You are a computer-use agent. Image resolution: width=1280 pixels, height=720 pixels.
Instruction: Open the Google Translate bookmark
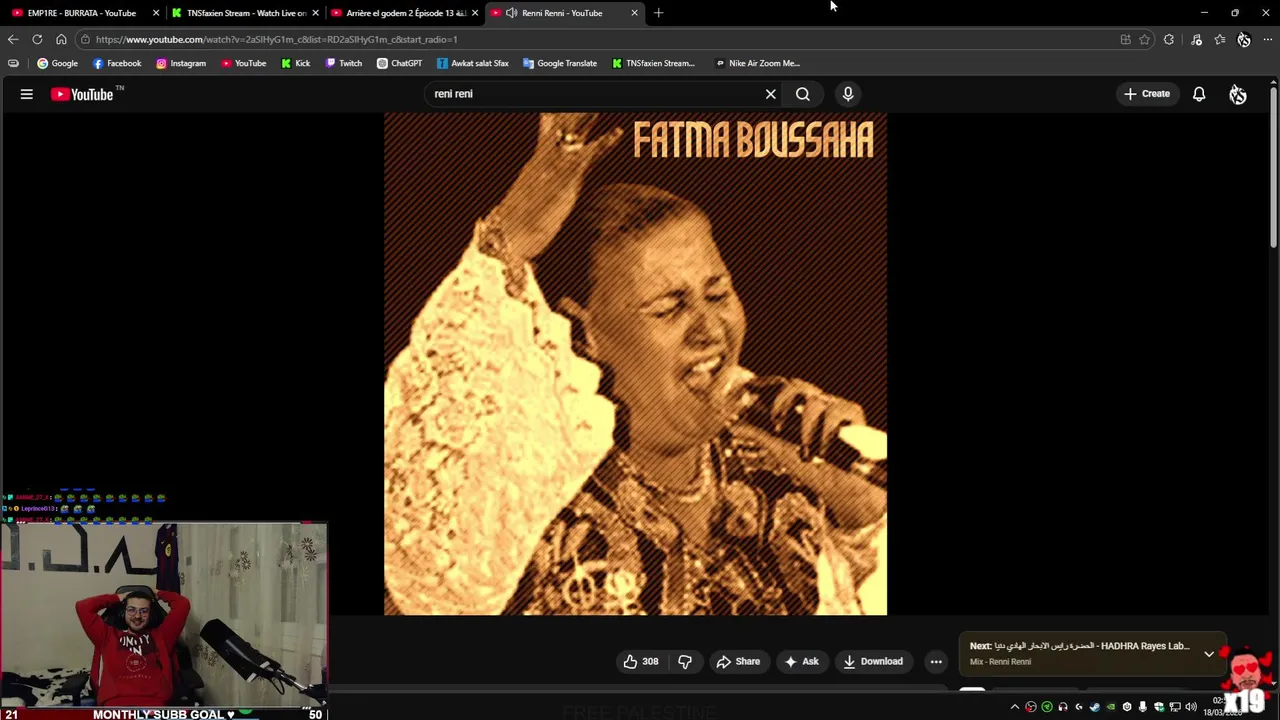tap(559, 63)
